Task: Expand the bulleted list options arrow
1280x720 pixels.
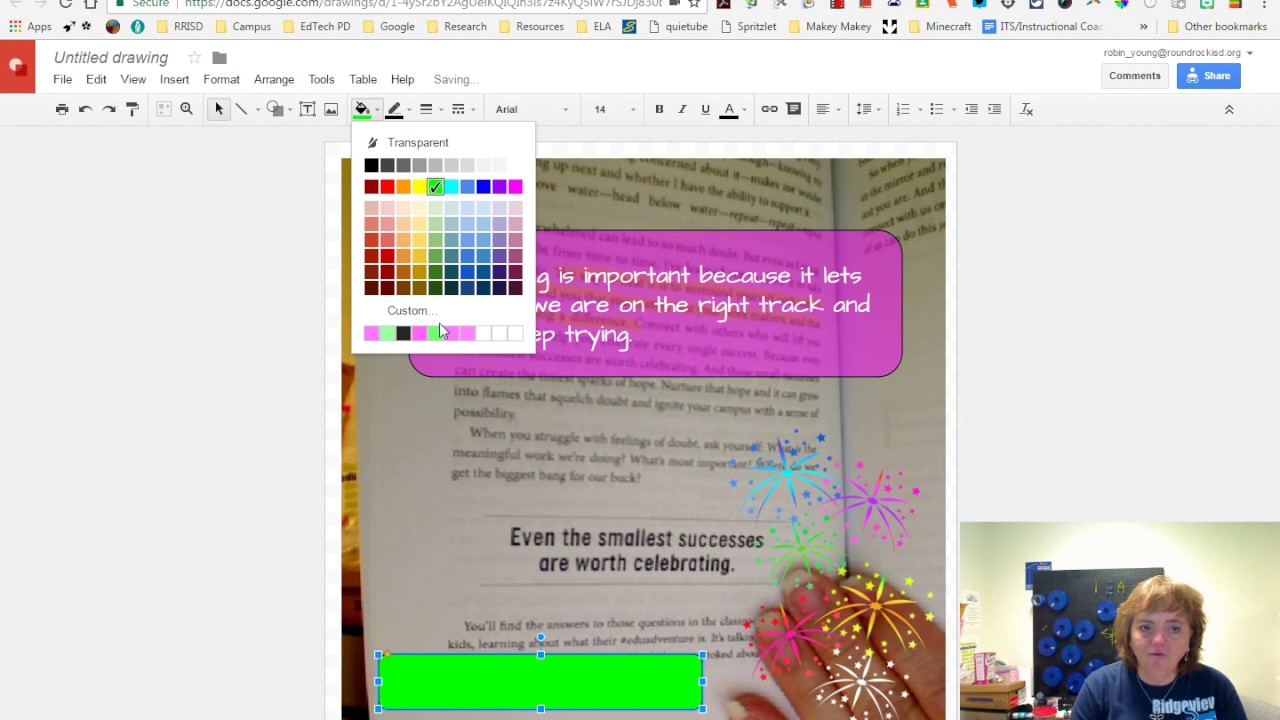Action: click(953, 109)
